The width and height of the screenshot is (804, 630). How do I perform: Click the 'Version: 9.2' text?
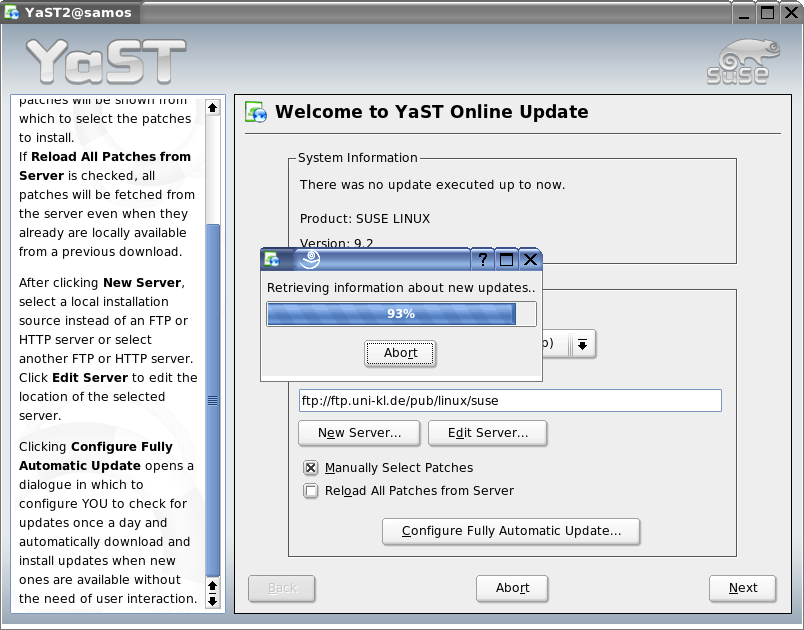click(x=336, y=243)
